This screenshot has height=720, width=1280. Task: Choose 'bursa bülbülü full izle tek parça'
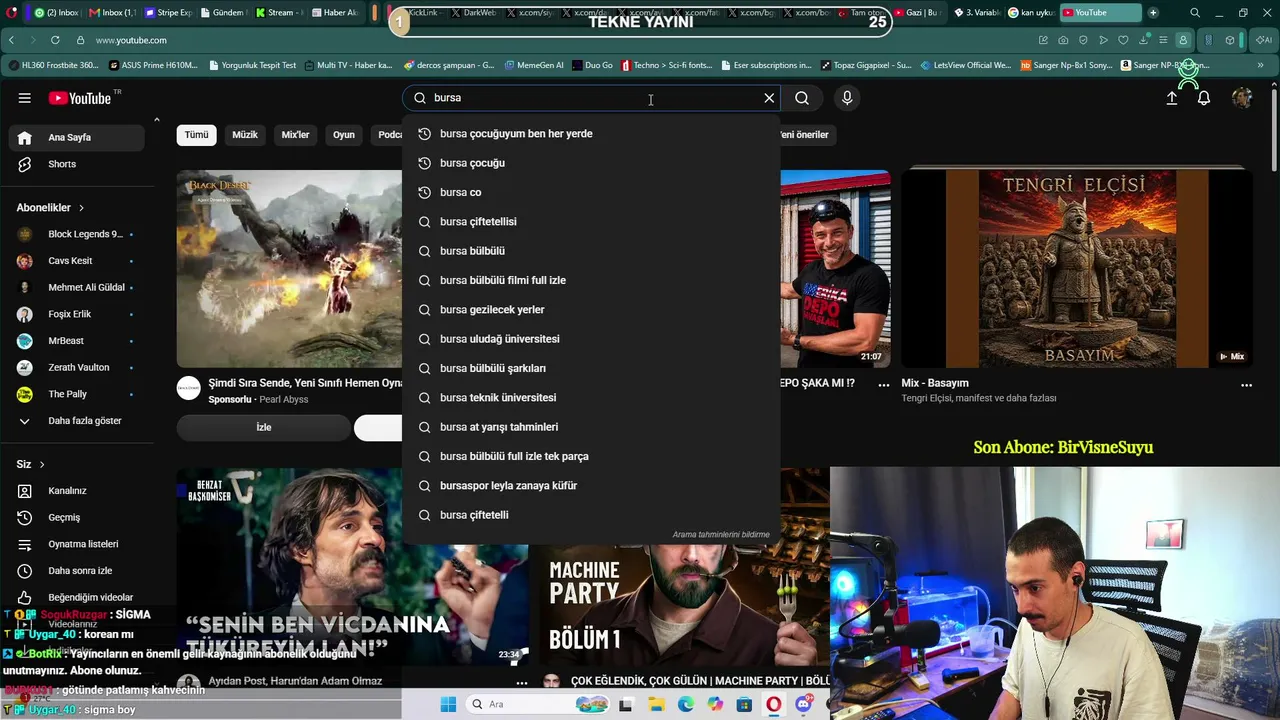591,456
